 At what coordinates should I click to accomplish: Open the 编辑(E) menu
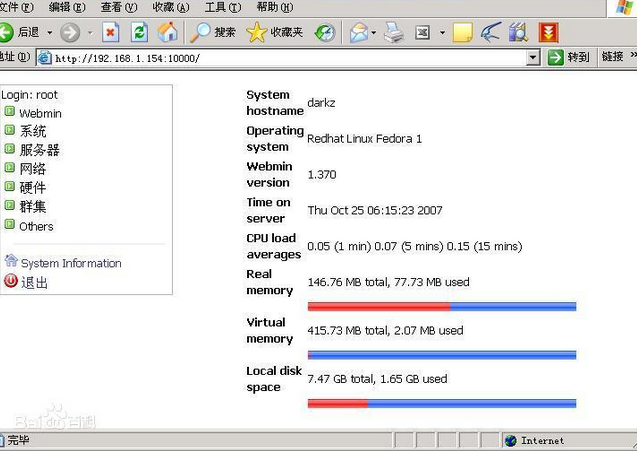[67, 7]
